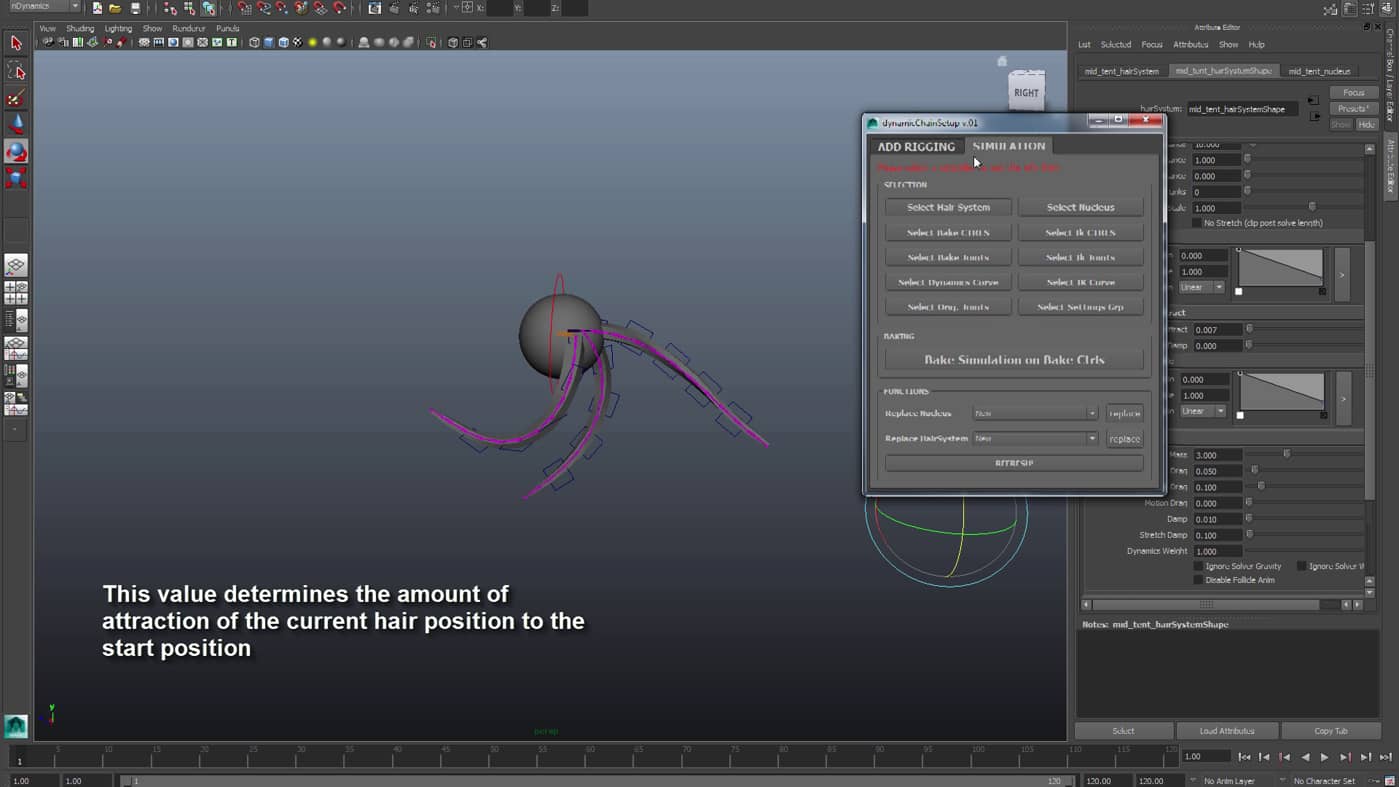Click the Load Attributes button

click(1226, 731)
